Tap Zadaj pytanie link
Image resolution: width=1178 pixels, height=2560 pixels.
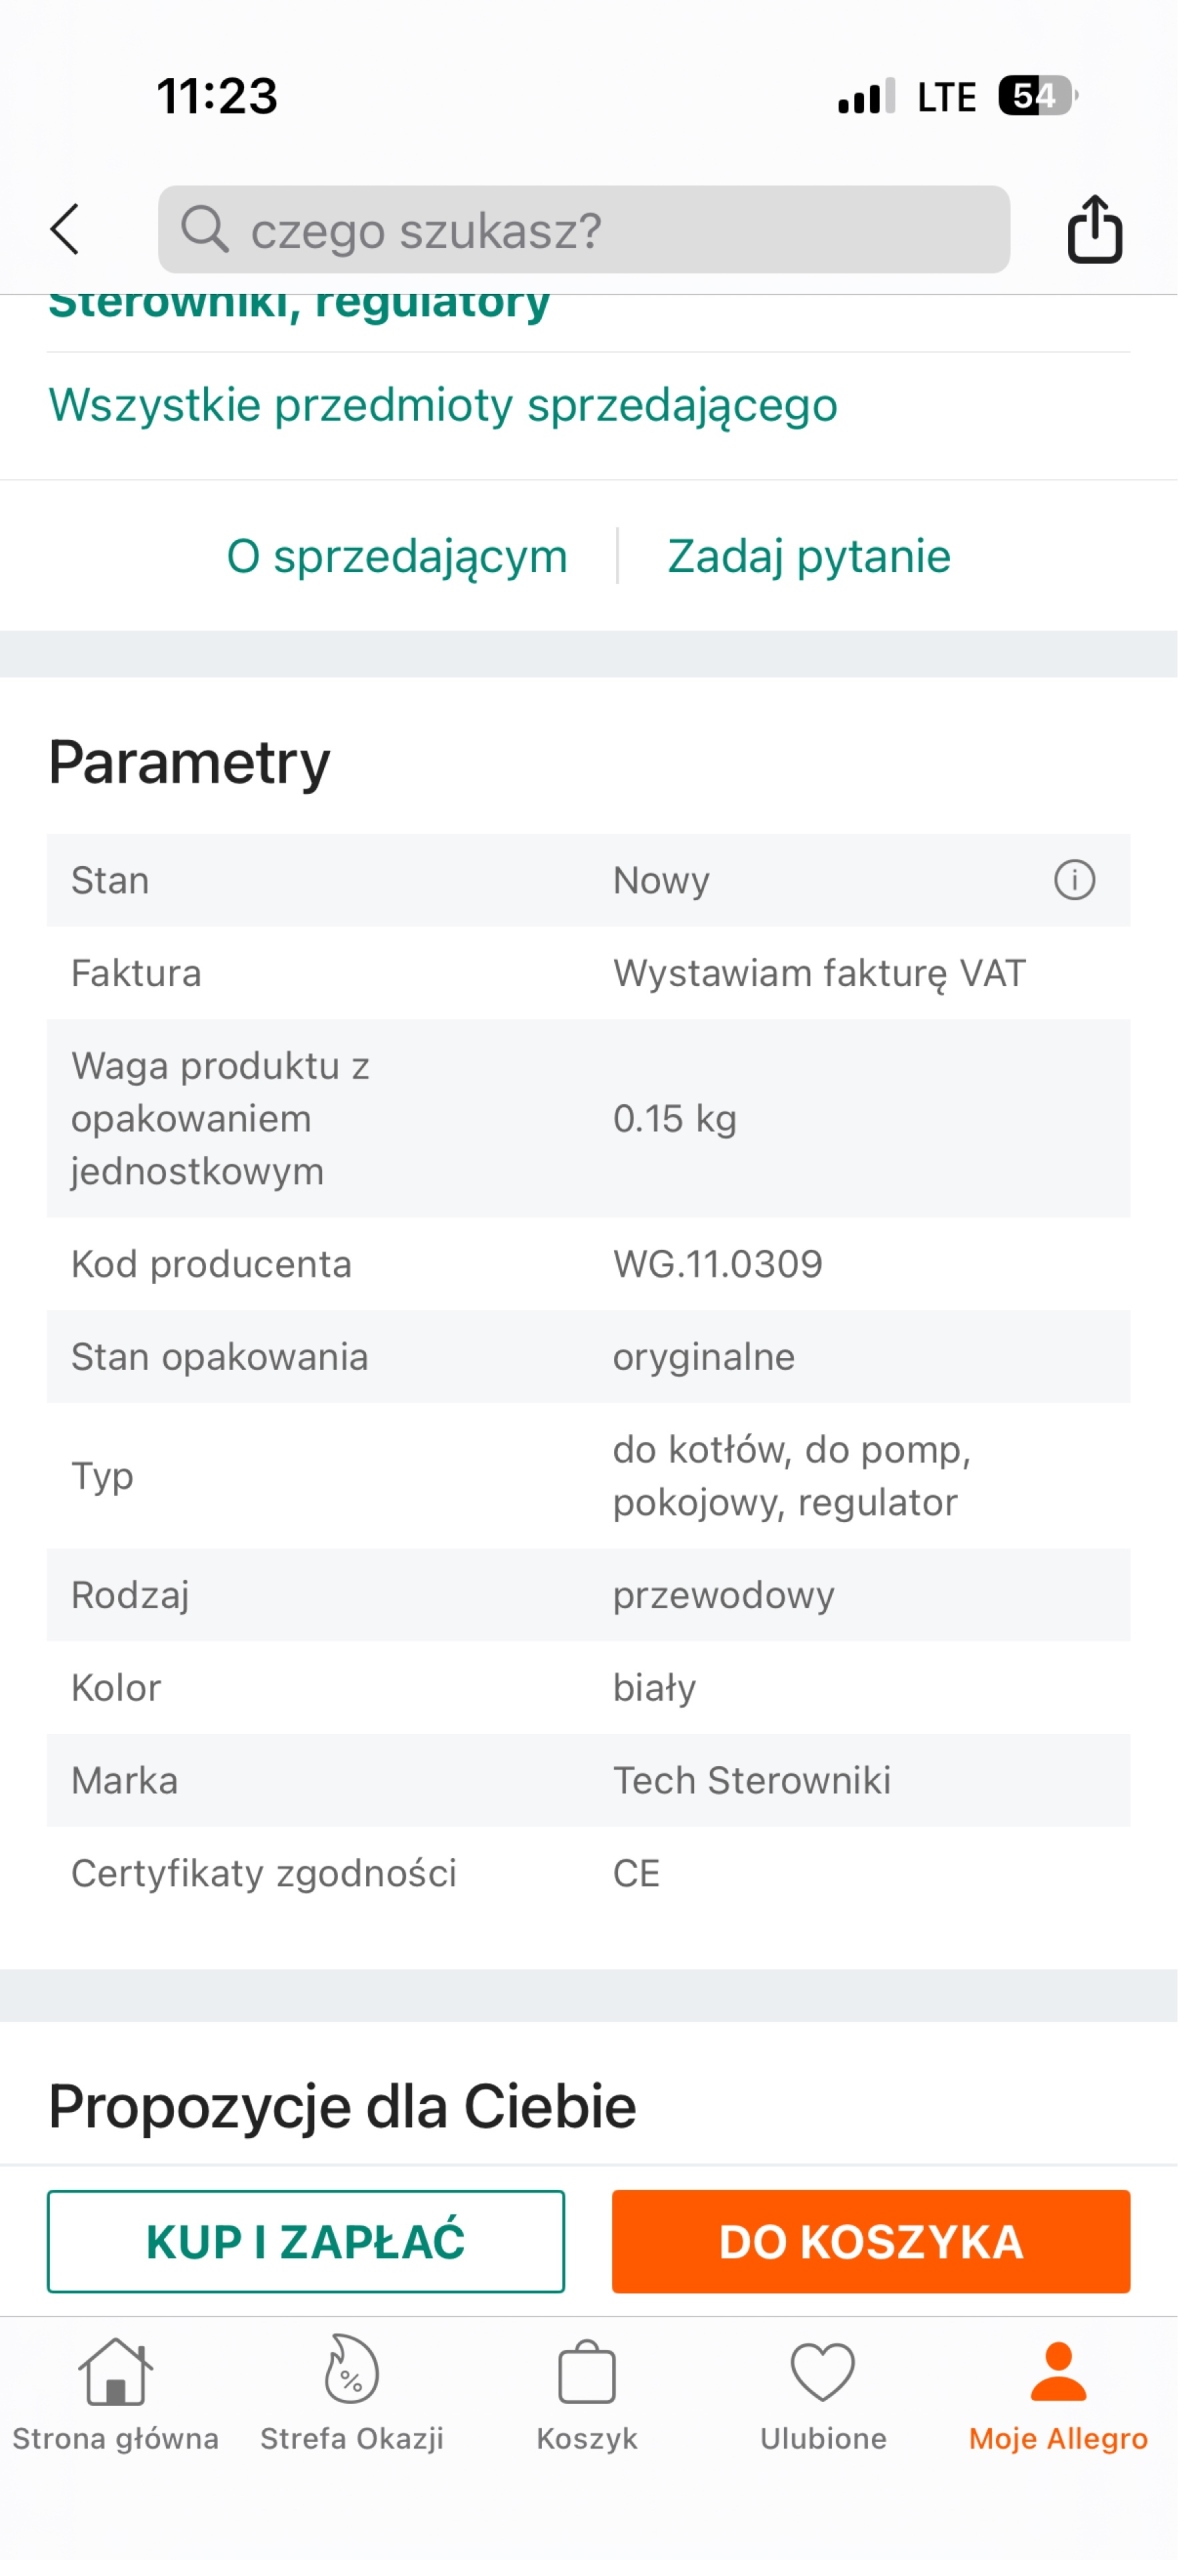808,556
